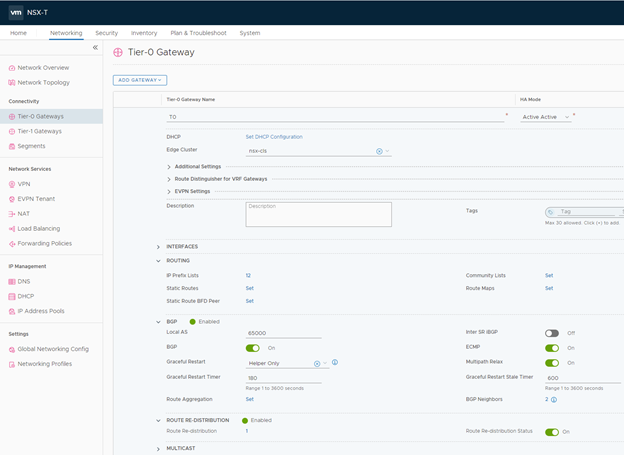
Task: Click the Tier-1 Gateways sidebar icon
Action: (x=12, y=131)
